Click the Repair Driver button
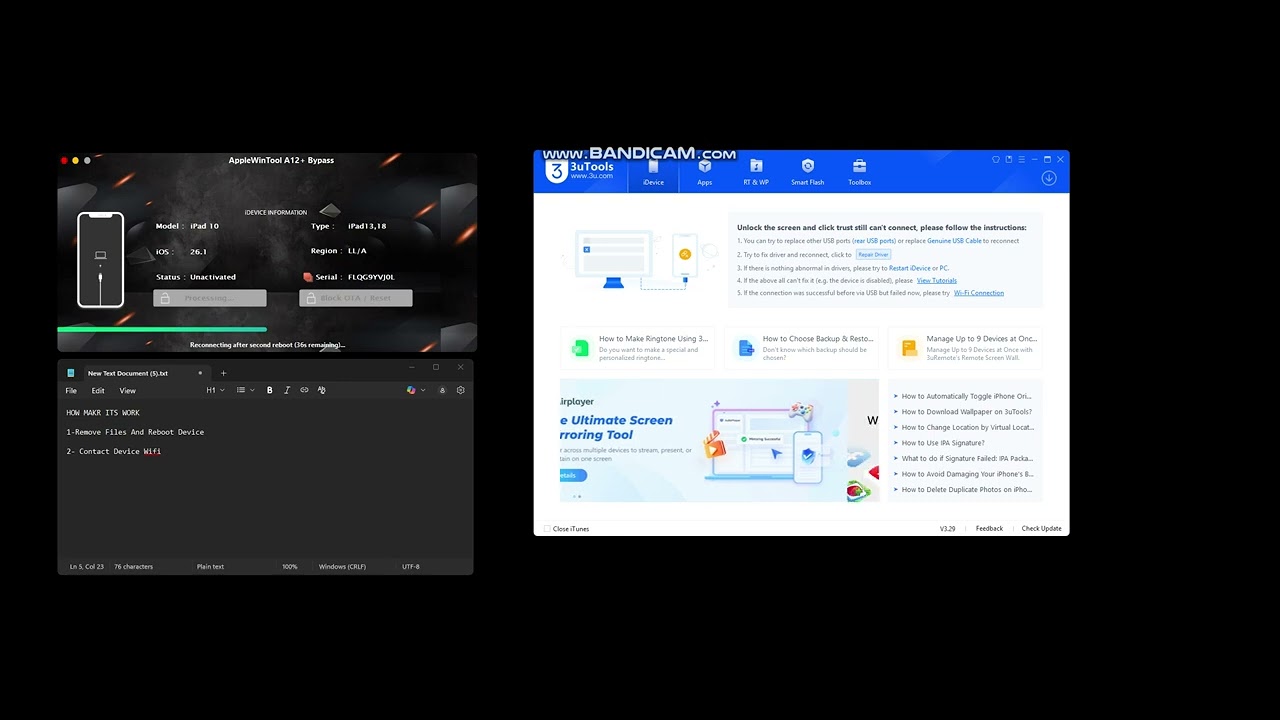This screenshot has height=720, width=1280. point(873,255)
